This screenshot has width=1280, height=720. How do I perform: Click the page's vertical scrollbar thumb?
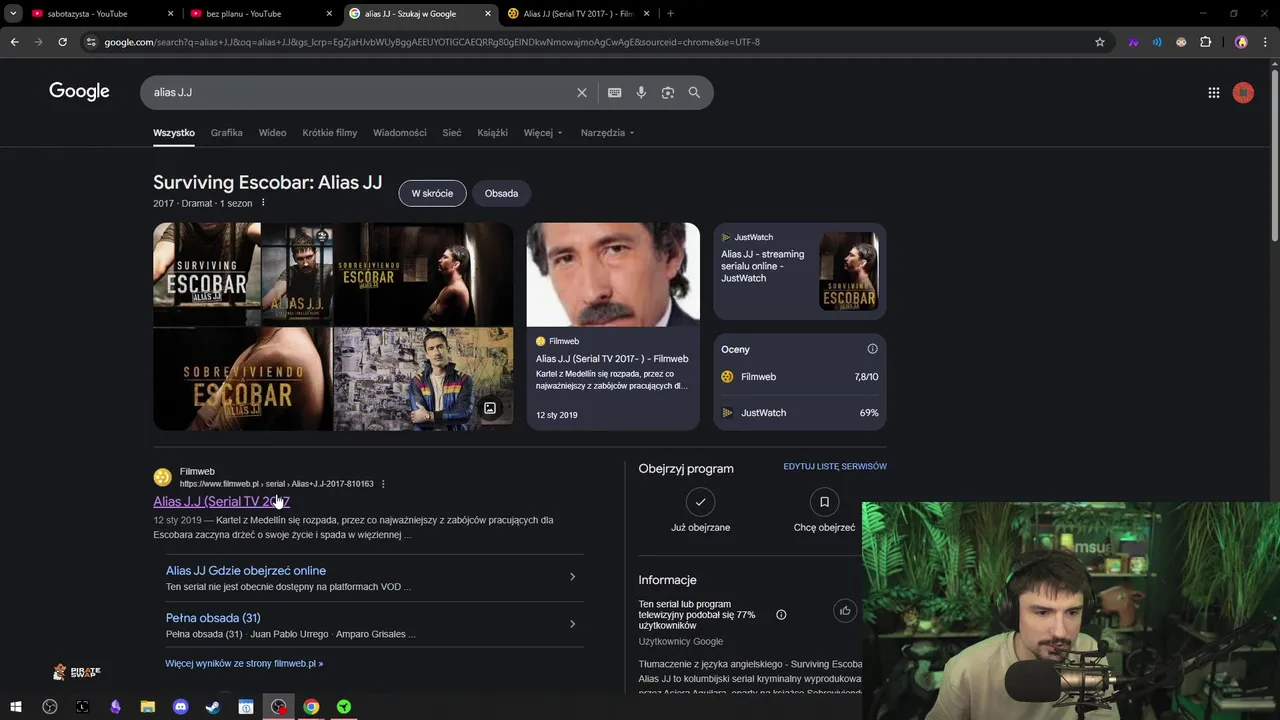[x=1274, y=156]
